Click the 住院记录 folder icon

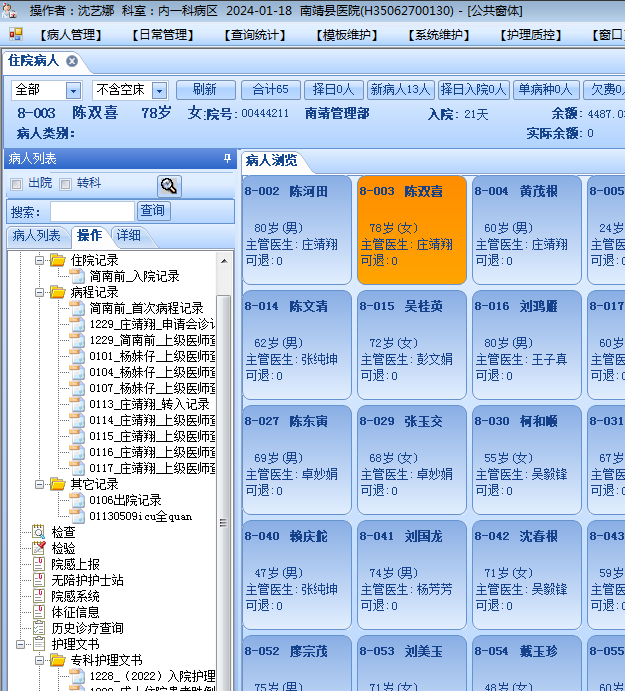[58, 260]
